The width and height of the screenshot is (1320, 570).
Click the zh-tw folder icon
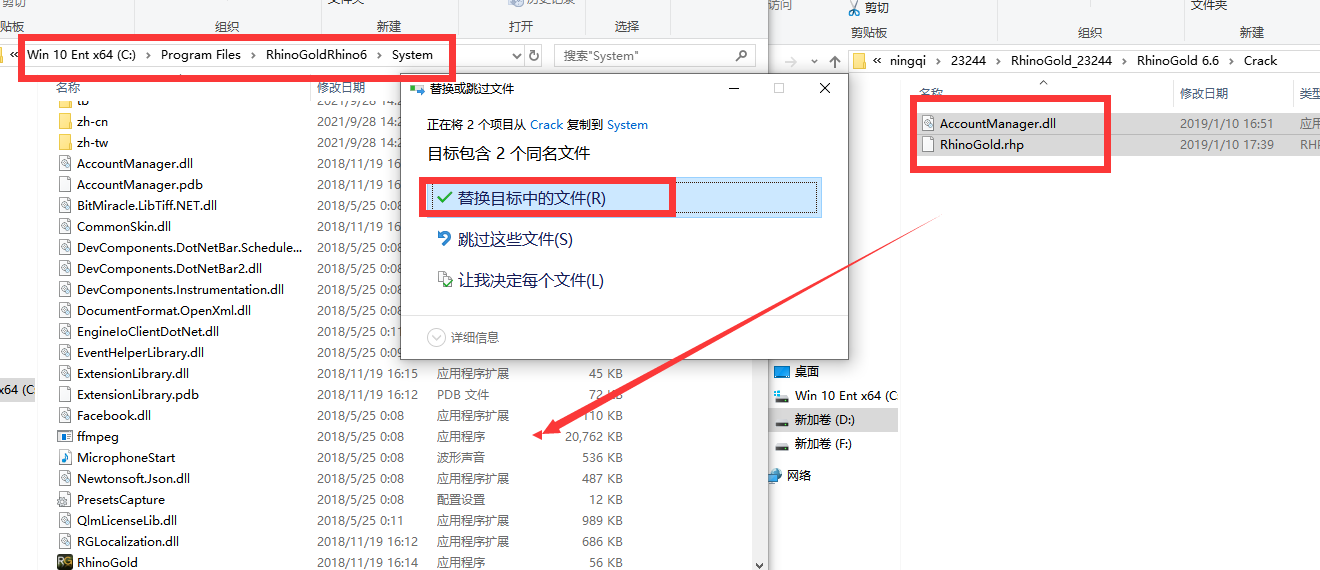coord(65,143)
